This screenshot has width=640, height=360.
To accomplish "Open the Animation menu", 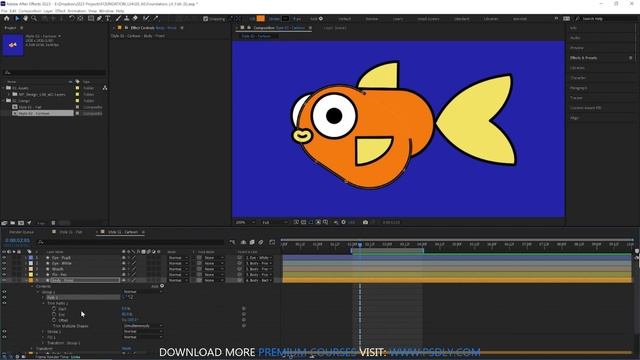I will 77,11.
